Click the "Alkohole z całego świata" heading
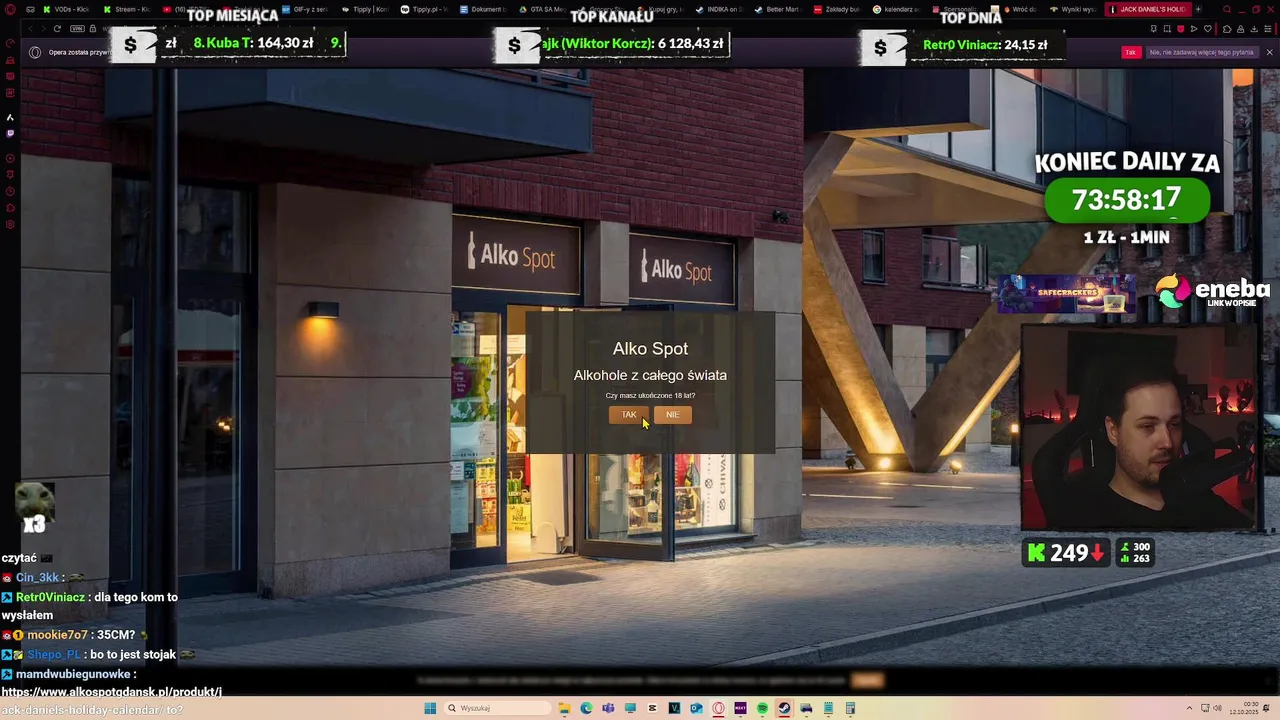1280x720 pixels. 650,375
